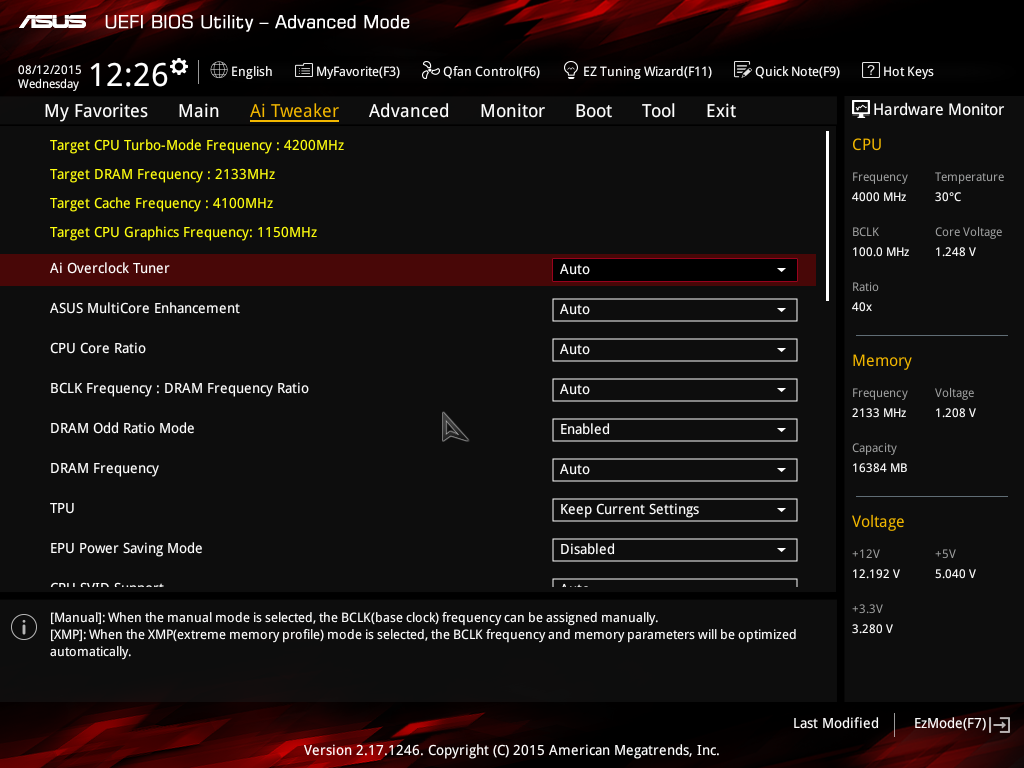Open the DRAM Frequency dropdown
Image resolution: width=1024 pixels, height=768 pixels.
(x=675, y=470)
